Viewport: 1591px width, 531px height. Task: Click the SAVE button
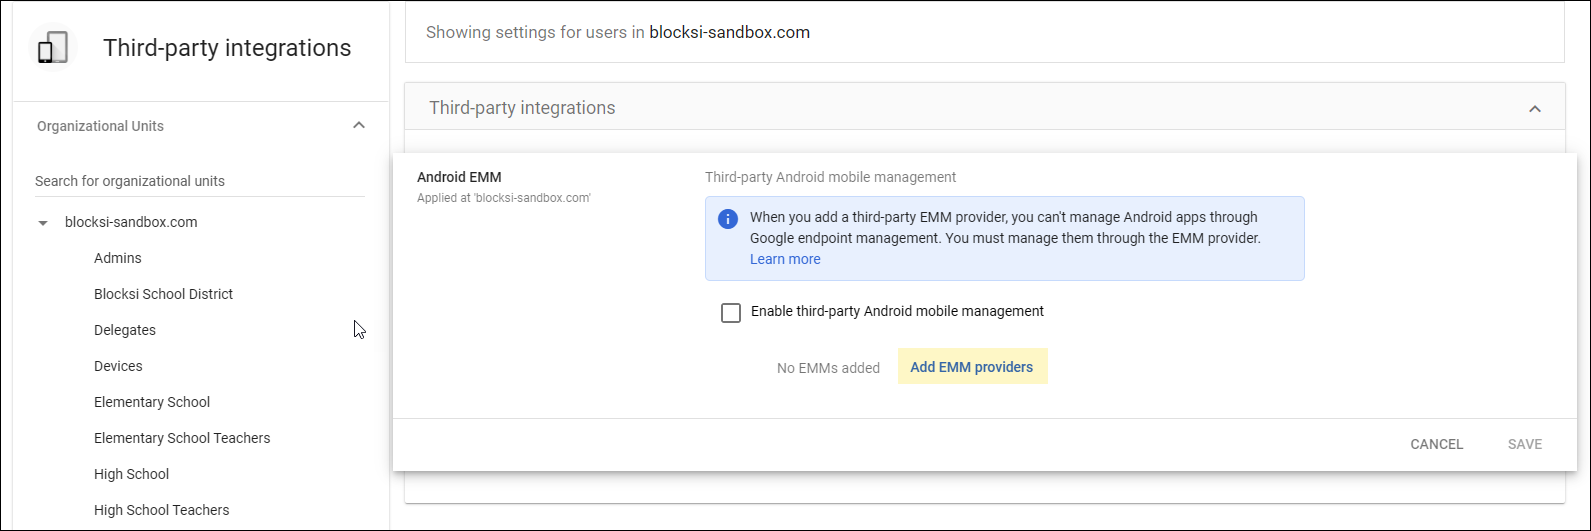[x=1525, y=444]
